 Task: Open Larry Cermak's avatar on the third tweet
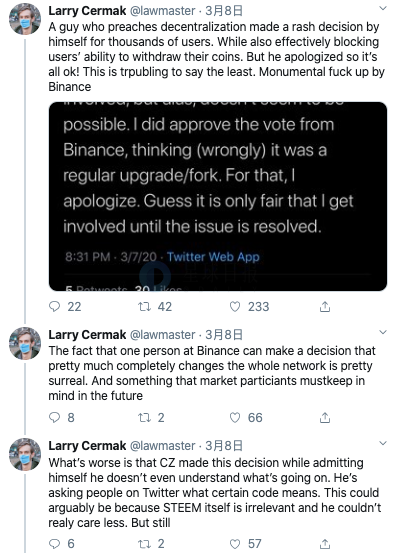25,454
